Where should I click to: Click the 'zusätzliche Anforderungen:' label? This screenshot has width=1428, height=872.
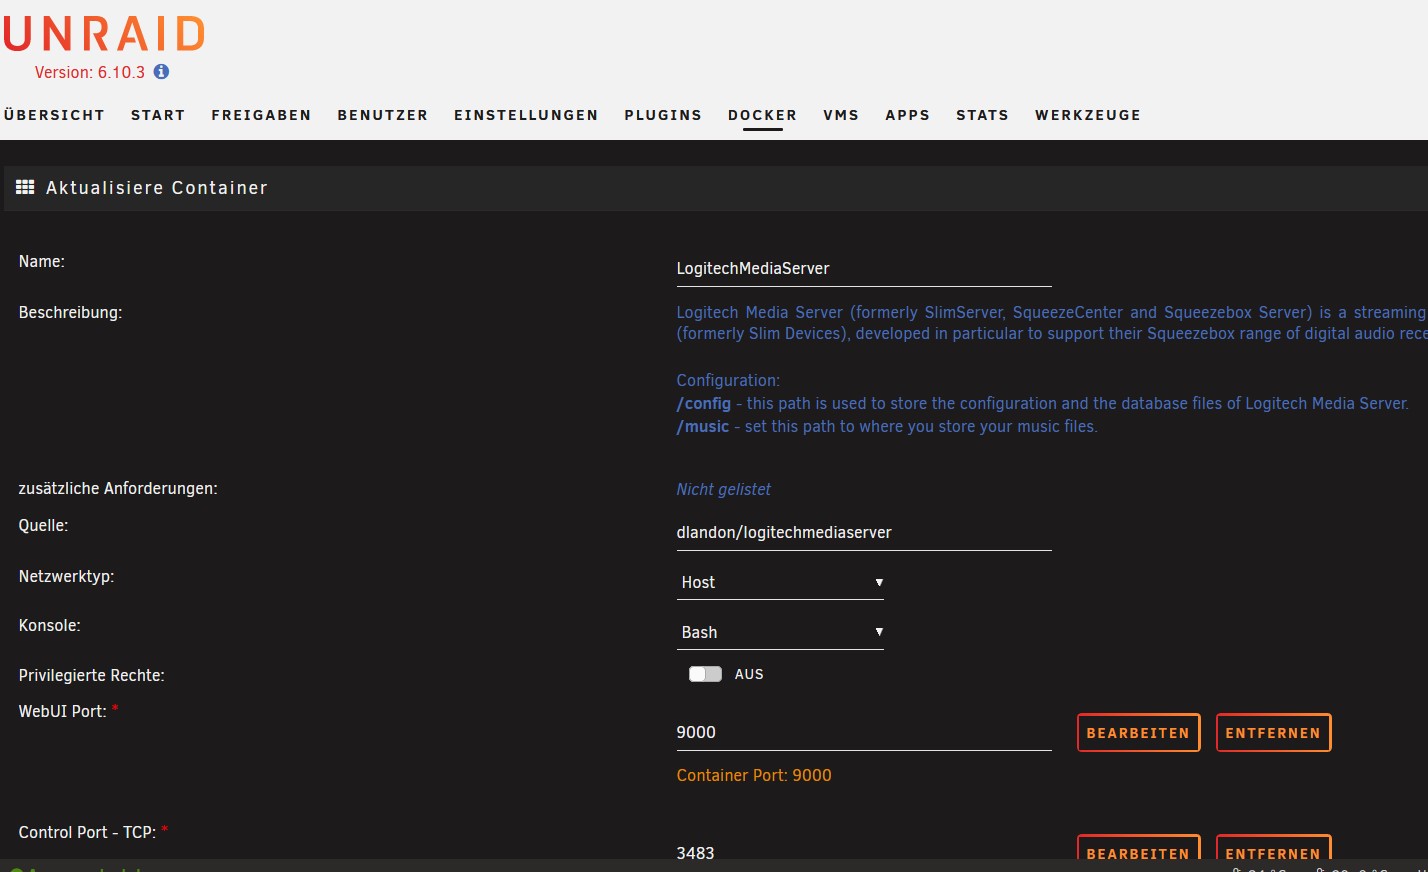[x=118, y=488]
